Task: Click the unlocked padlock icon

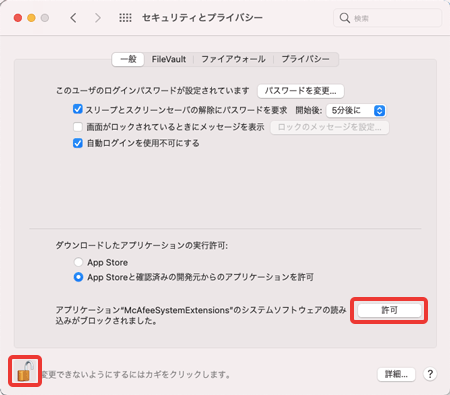Action: coord(26,371)
